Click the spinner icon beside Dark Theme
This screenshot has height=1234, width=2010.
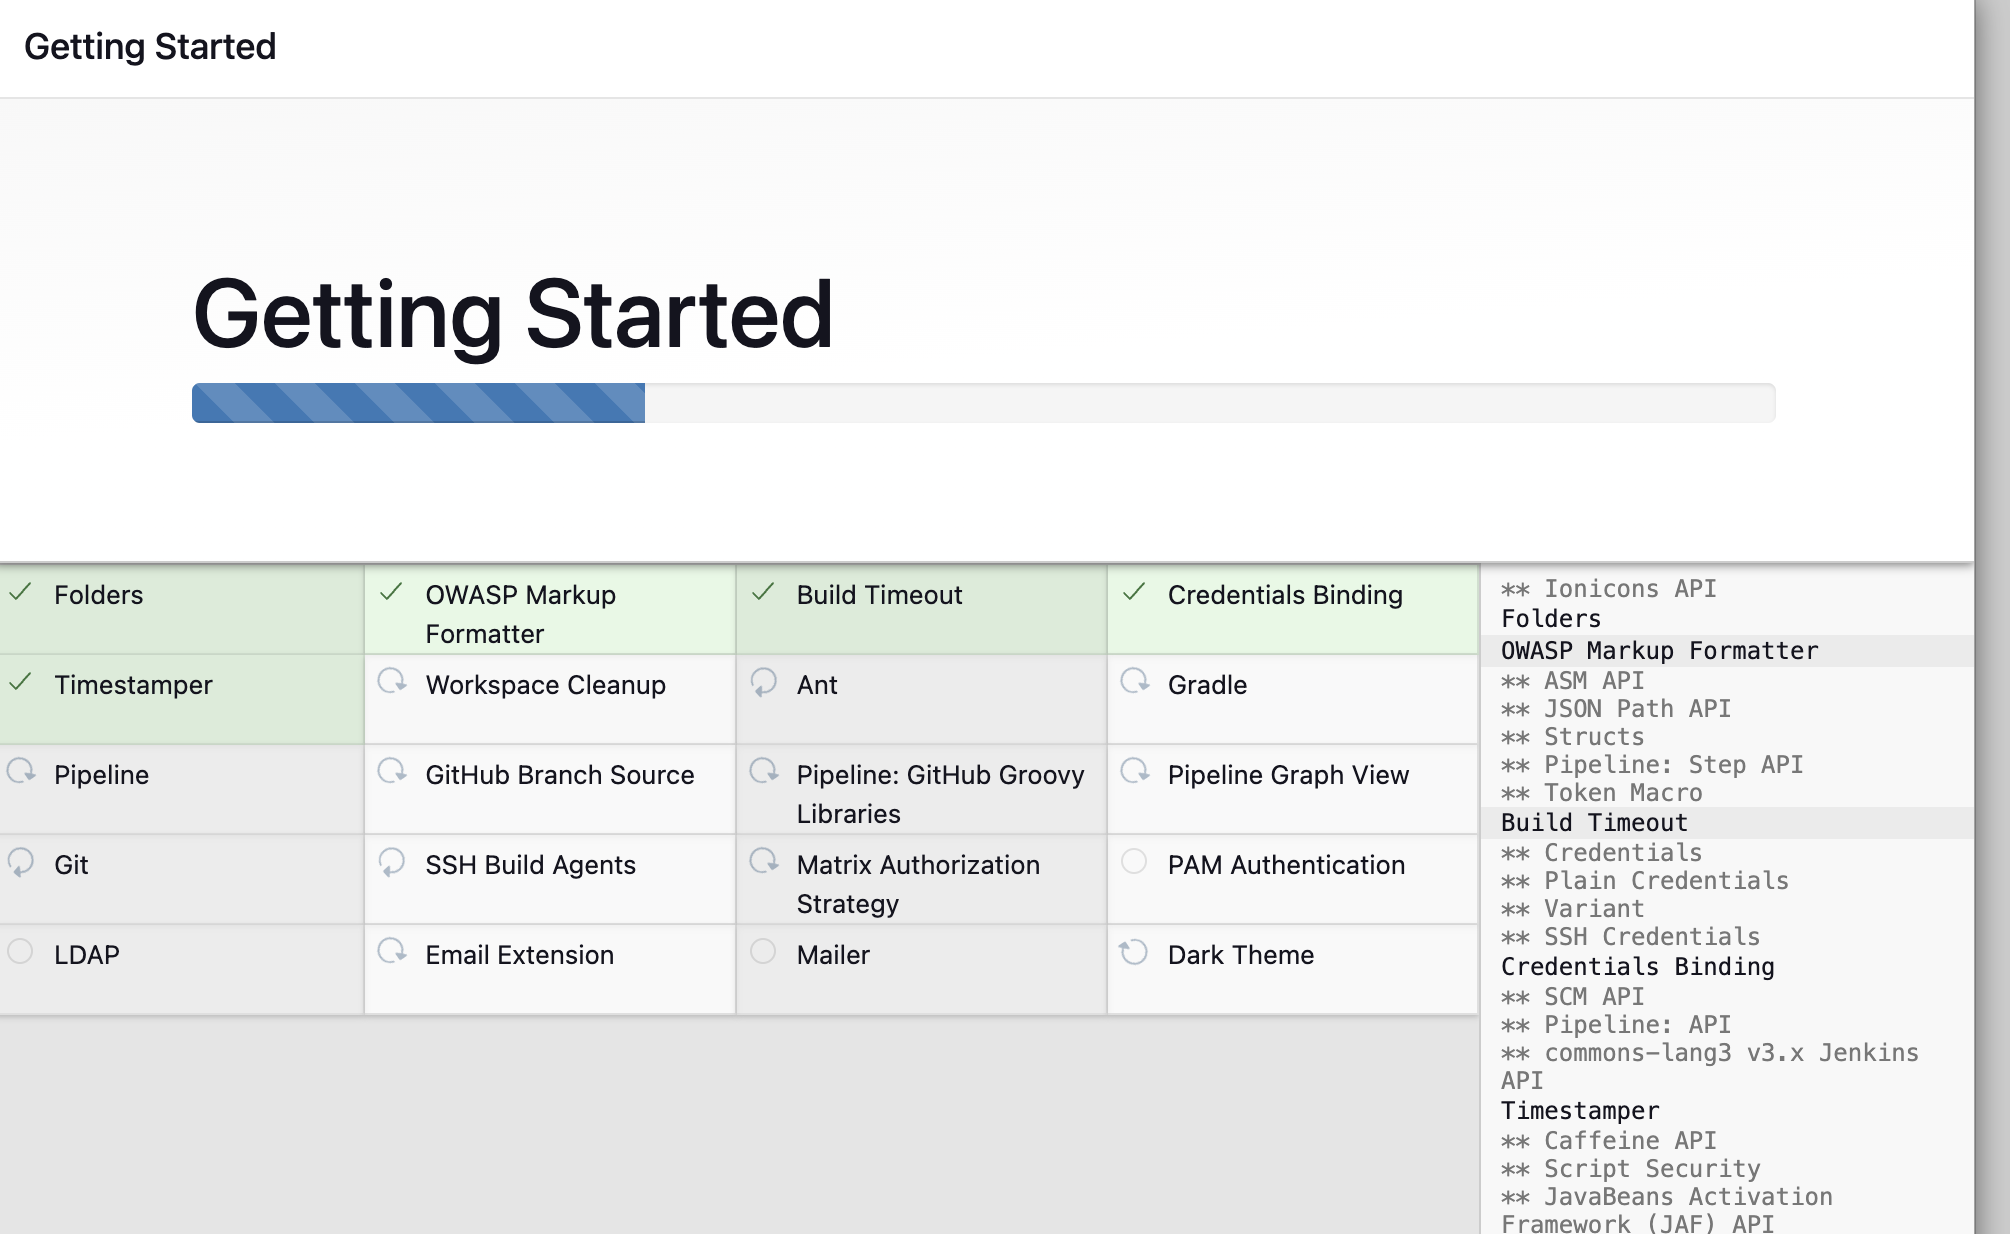click(1134, 952)
